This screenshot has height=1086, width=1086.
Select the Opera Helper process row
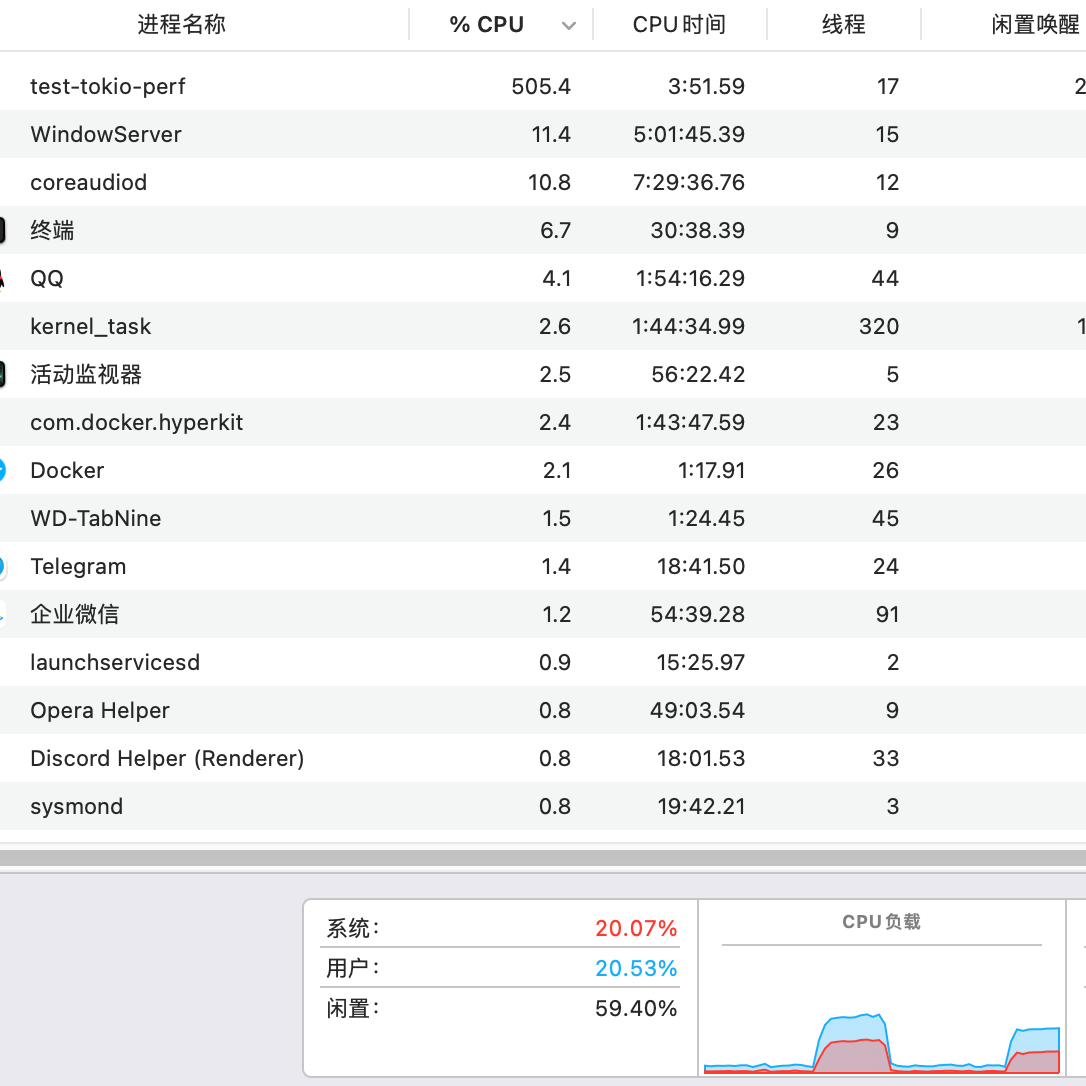(543, 710)
